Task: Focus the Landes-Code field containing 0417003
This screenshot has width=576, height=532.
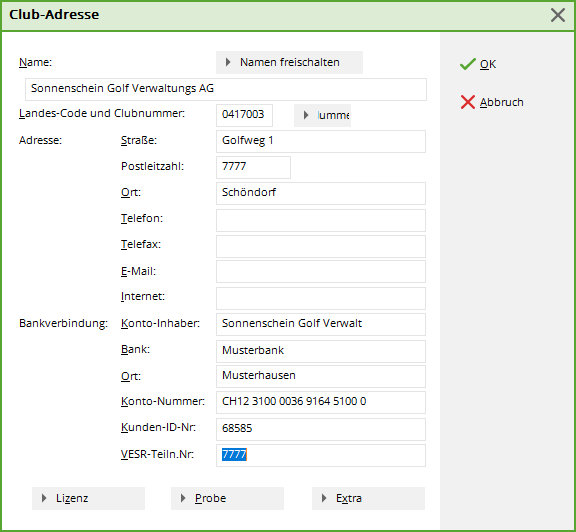Action: click(244, 115)
